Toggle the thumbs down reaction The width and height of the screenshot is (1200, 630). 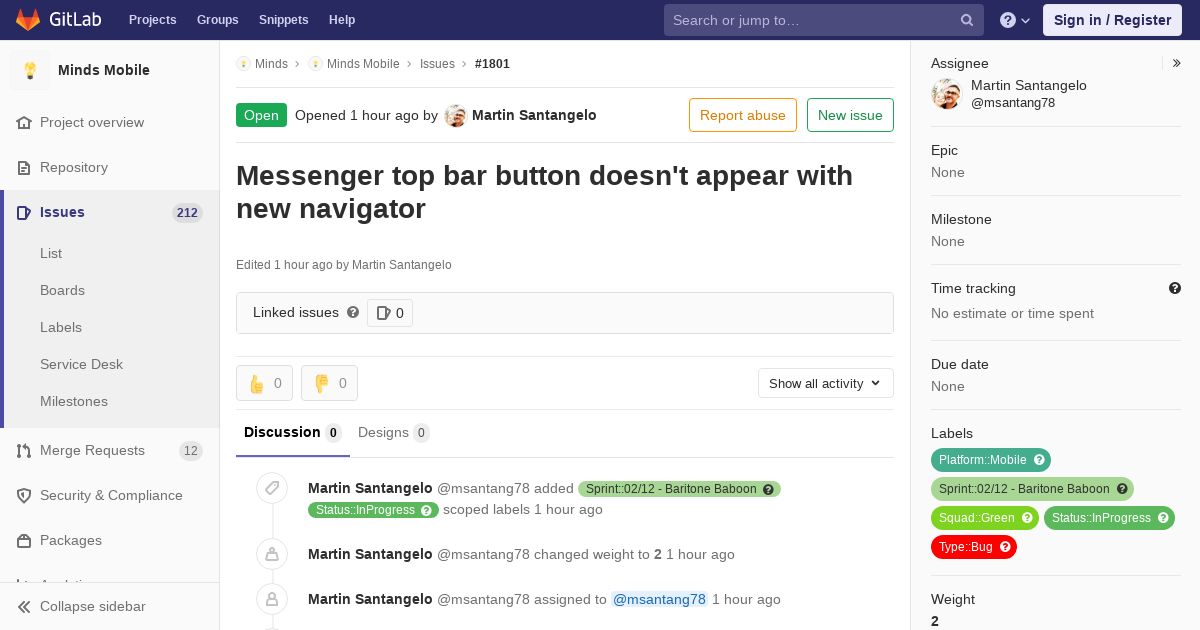[329, 383]
